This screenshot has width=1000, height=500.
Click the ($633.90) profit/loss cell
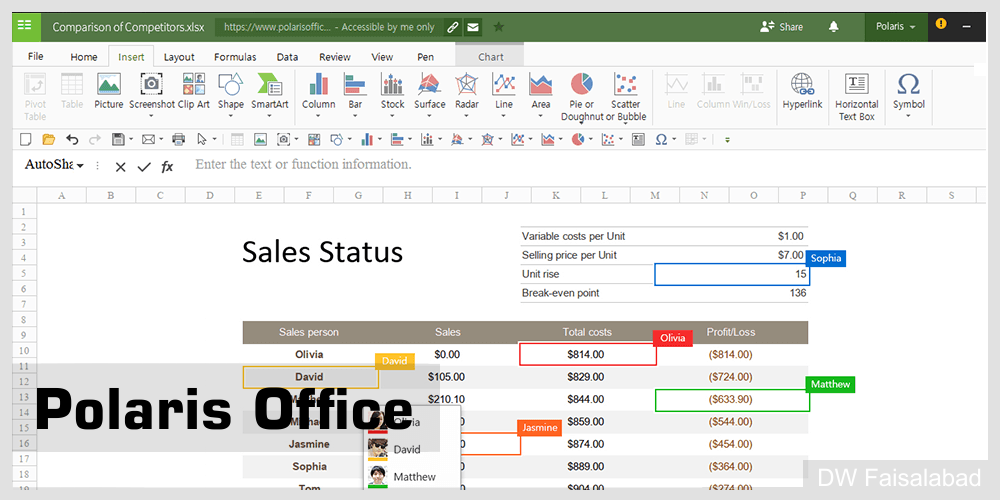pyautogui.click(x=732, y=400)
